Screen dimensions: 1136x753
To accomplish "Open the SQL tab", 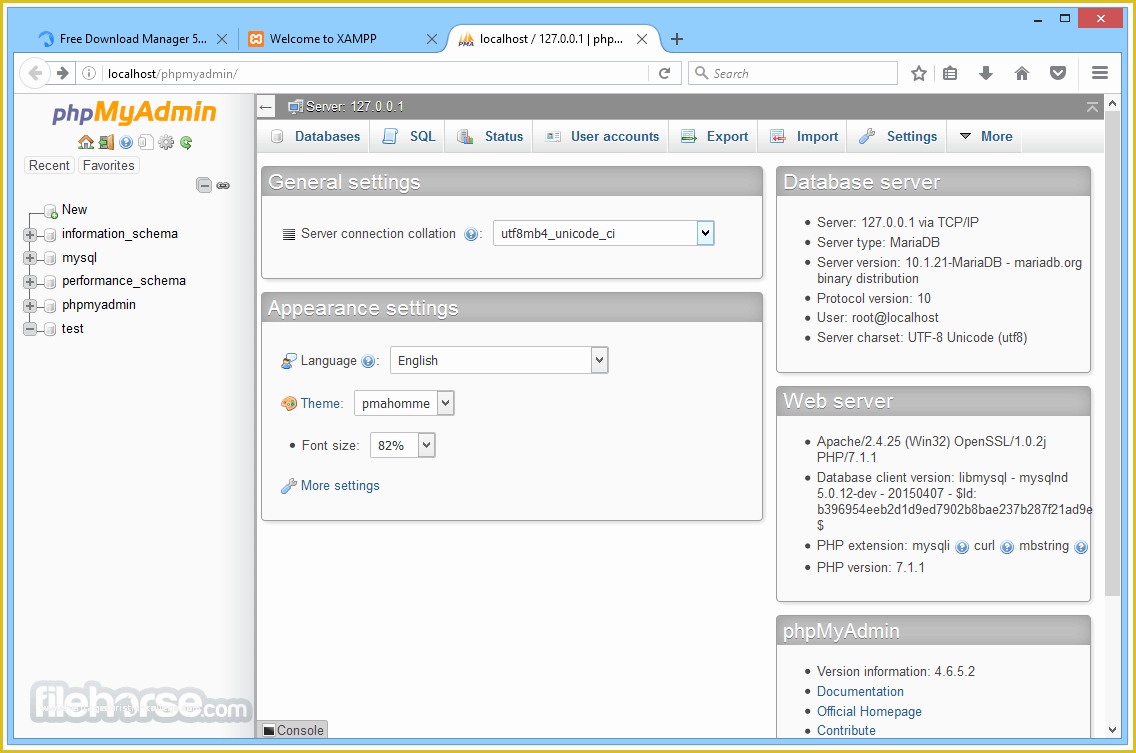I will click(409, 136).
